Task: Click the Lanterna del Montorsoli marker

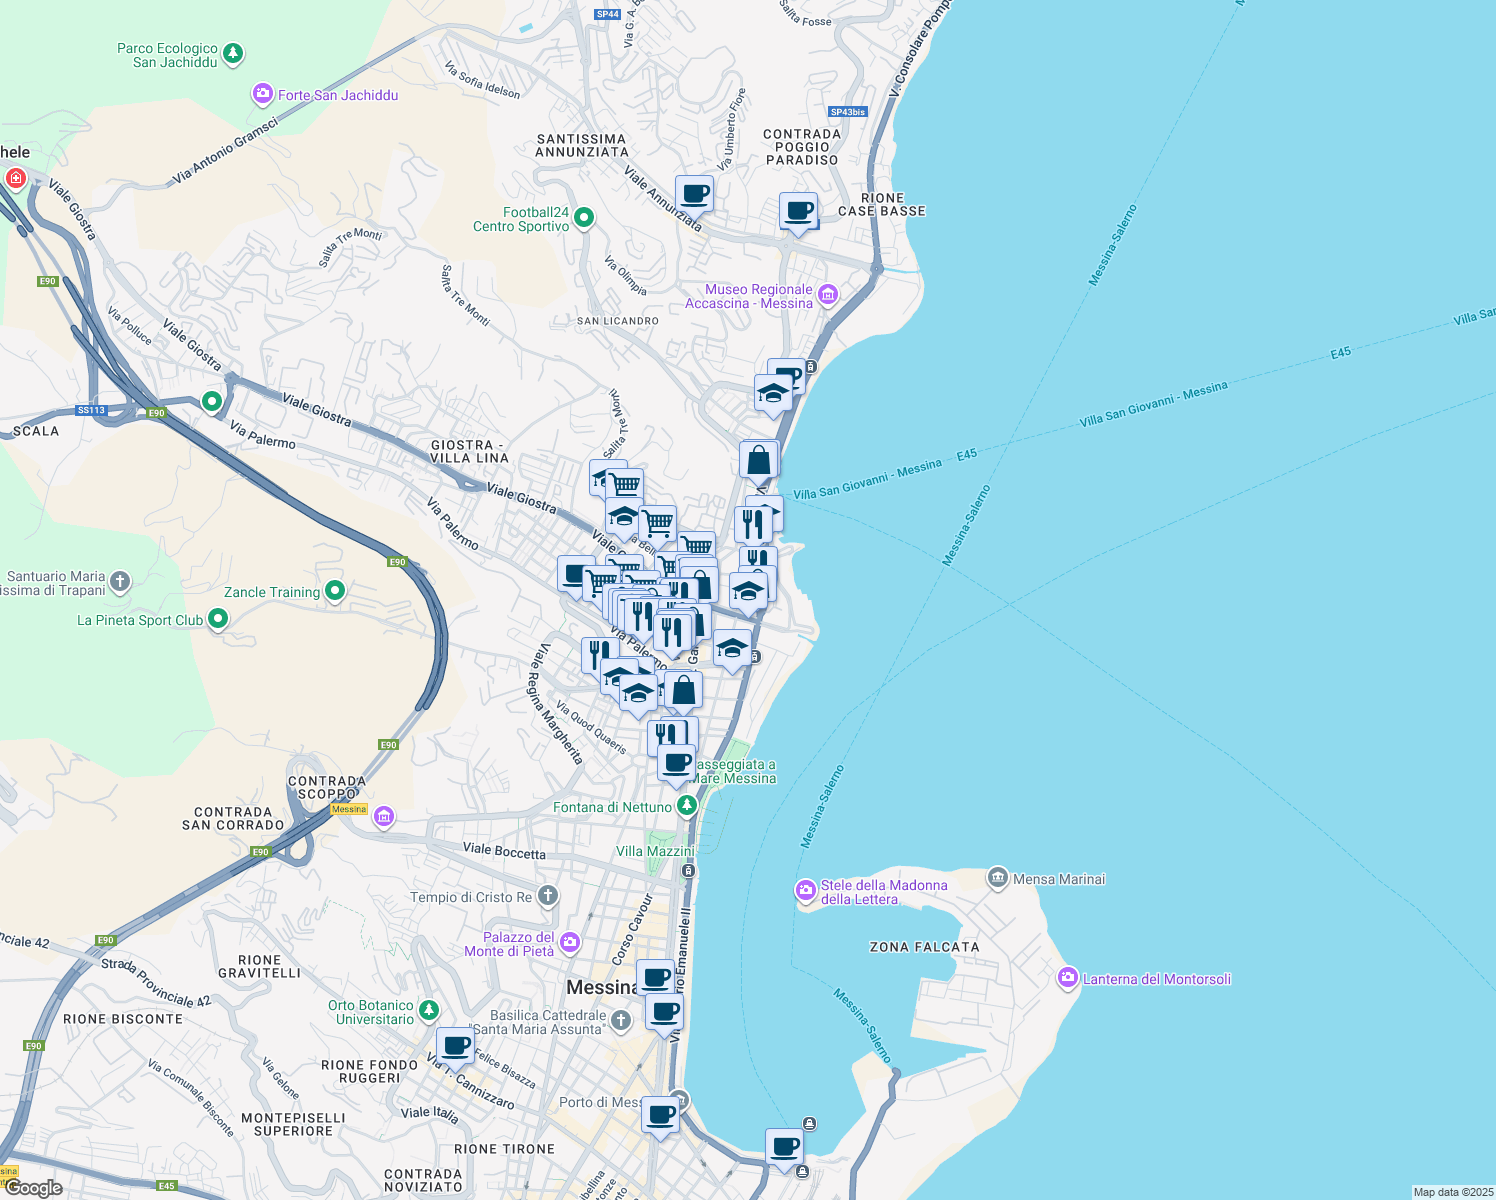Action: click(x=1066, y=978)
